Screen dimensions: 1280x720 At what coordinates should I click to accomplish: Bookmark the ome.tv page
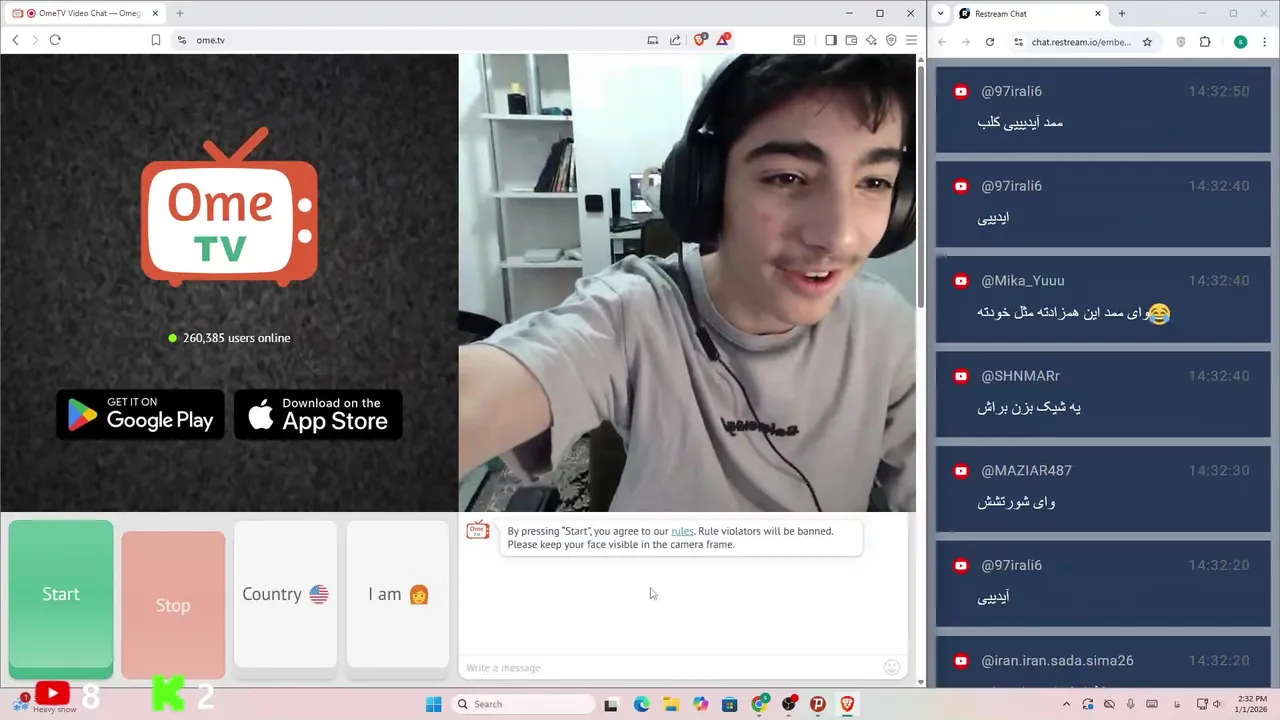coord(156,40)
